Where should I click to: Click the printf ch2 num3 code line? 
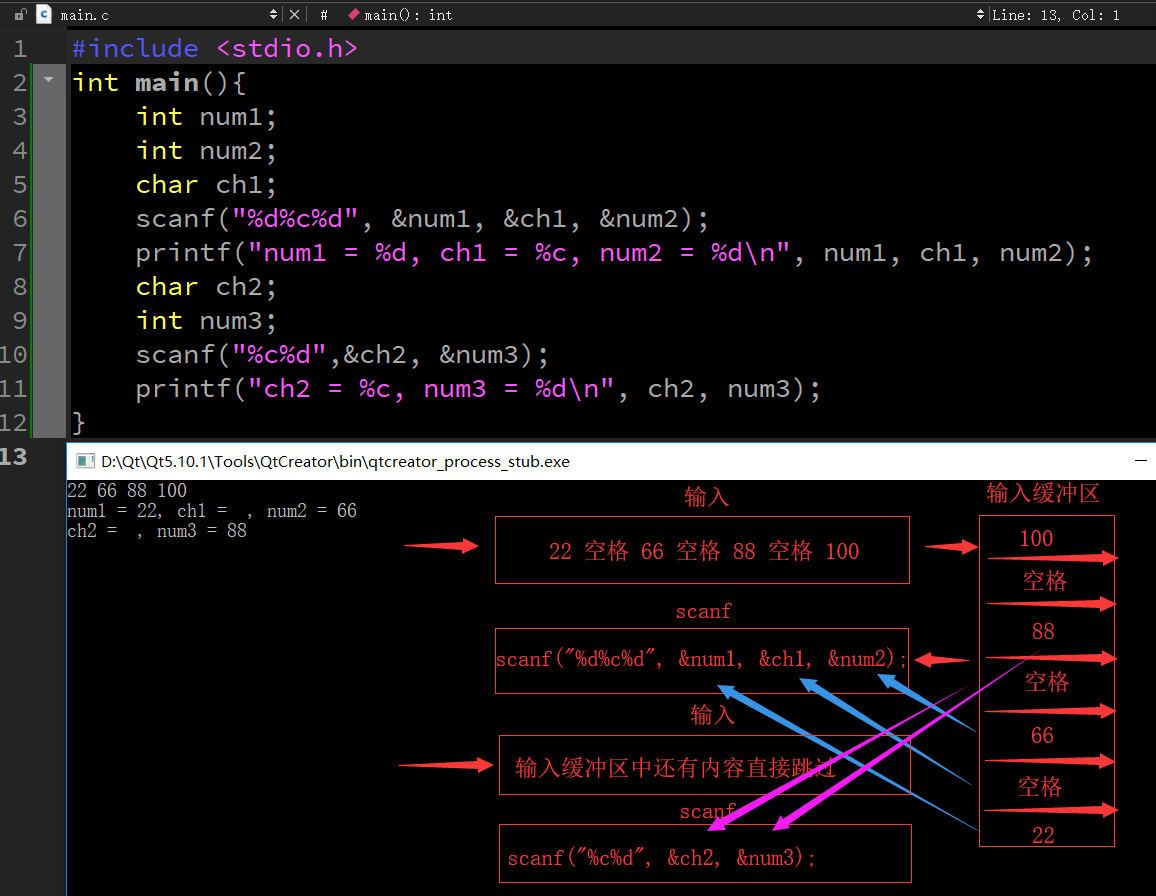point(478,389)
